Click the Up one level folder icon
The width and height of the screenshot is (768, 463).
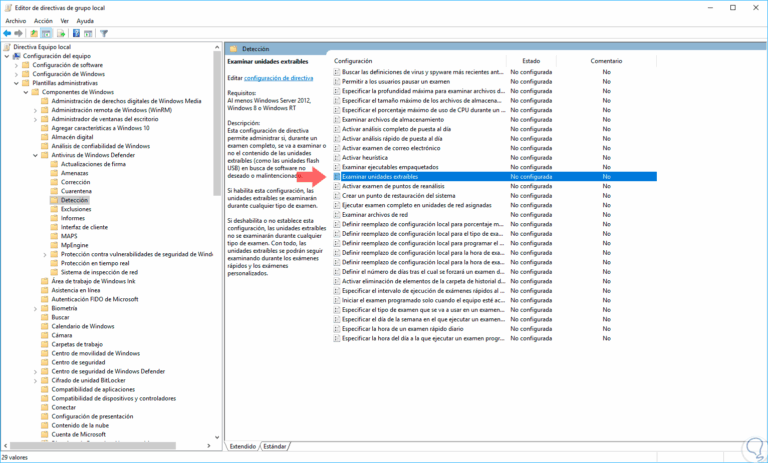pyautogui.click(x=34, y=33)
